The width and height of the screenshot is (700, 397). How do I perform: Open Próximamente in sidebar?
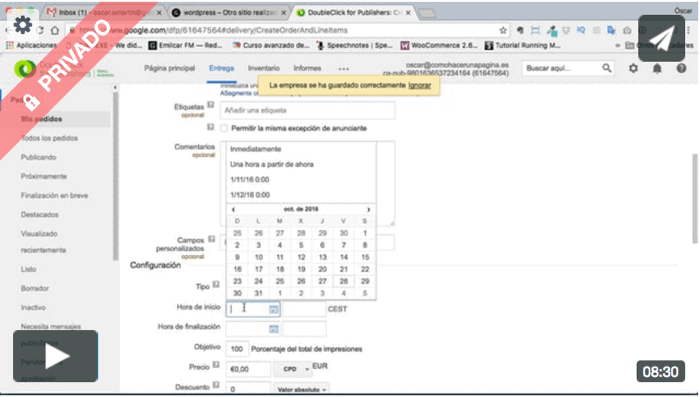(x=44, y=176)
